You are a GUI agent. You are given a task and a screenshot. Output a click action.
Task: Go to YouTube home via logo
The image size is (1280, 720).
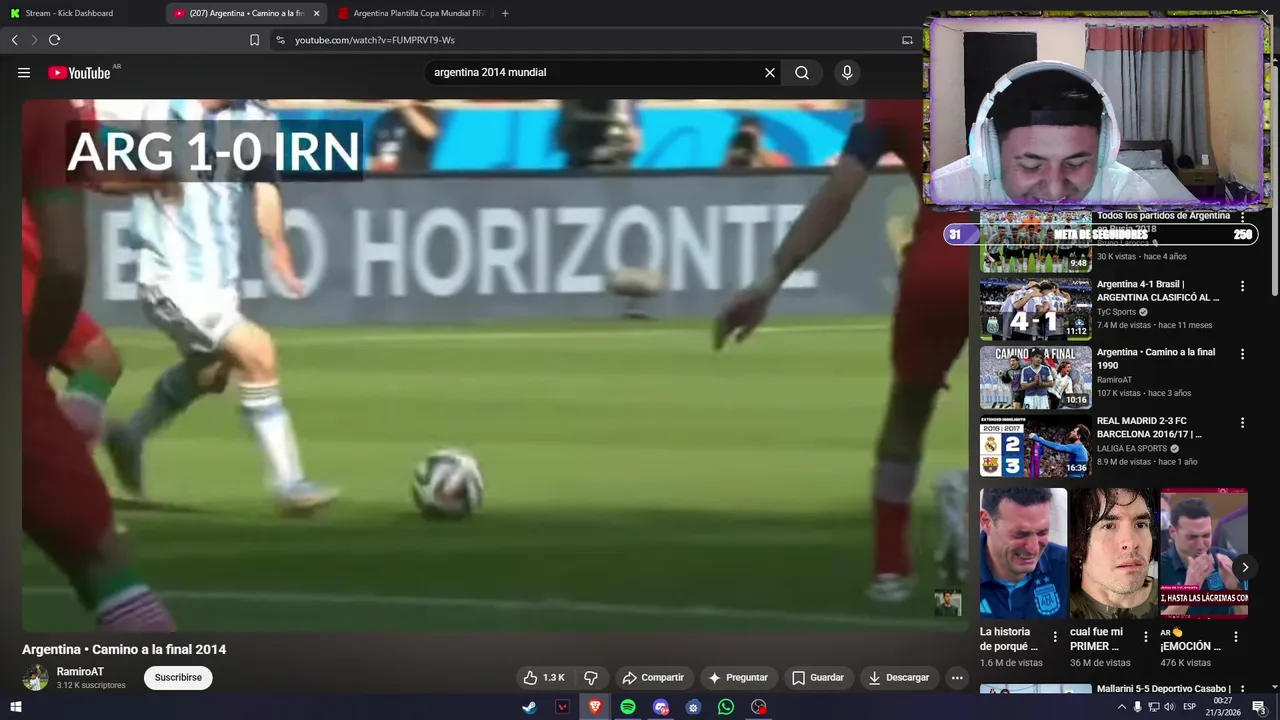click(x=79, y=73)
